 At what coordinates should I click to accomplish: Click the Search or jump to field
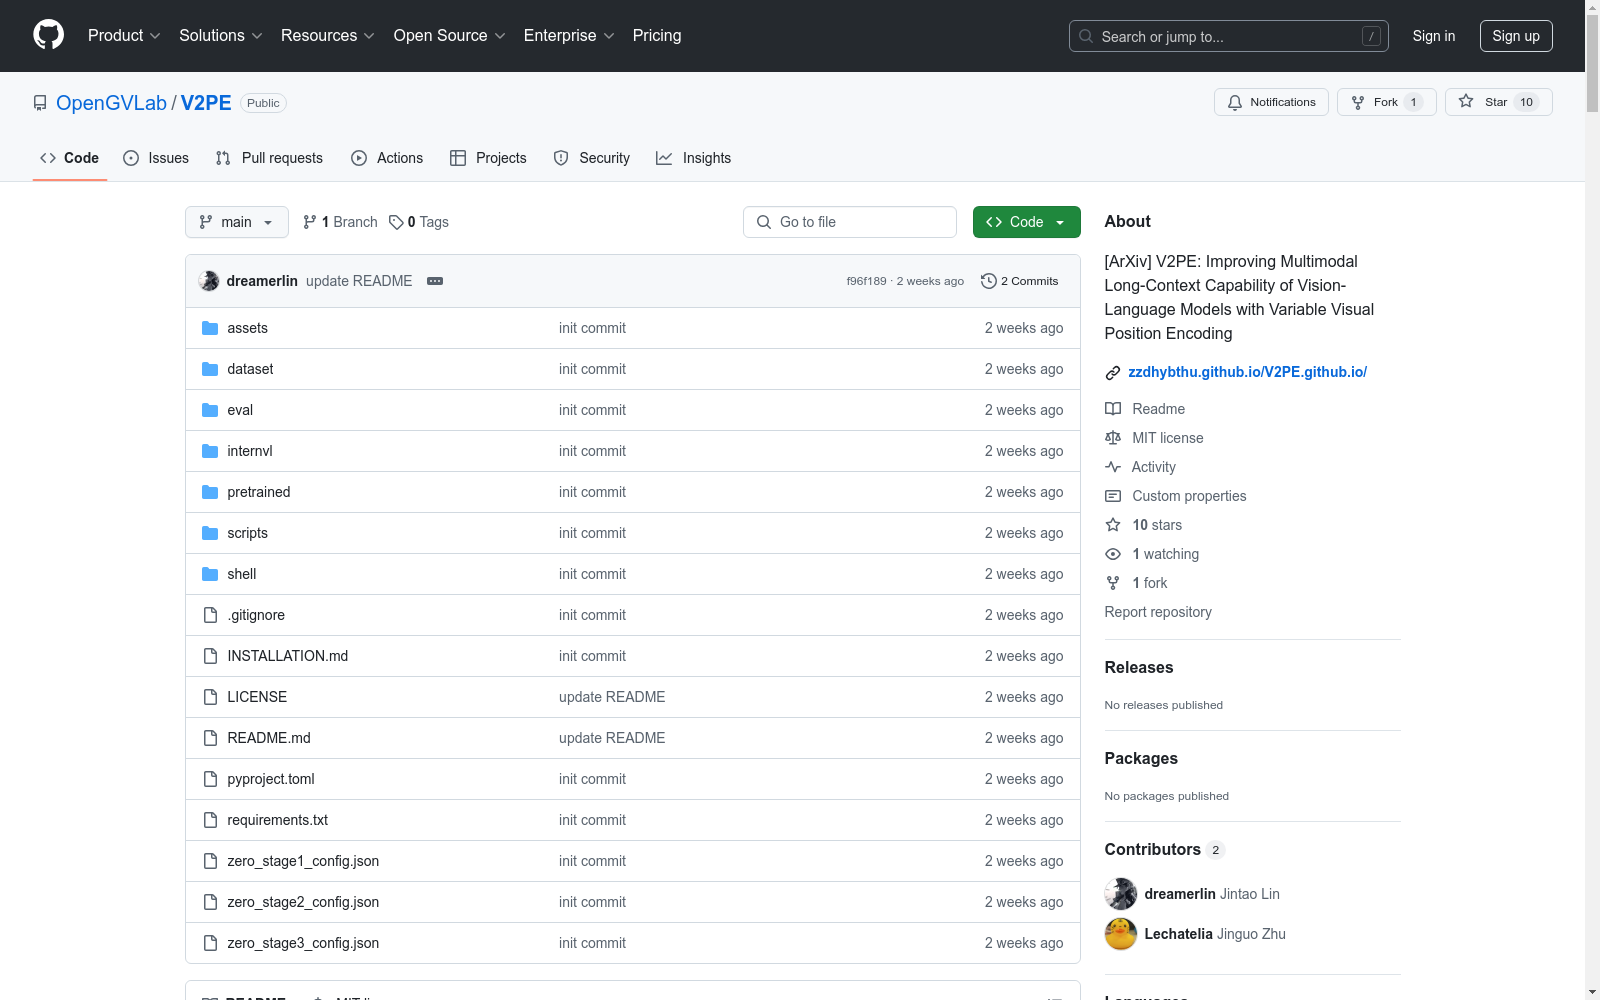click(x=1229, y=36)
